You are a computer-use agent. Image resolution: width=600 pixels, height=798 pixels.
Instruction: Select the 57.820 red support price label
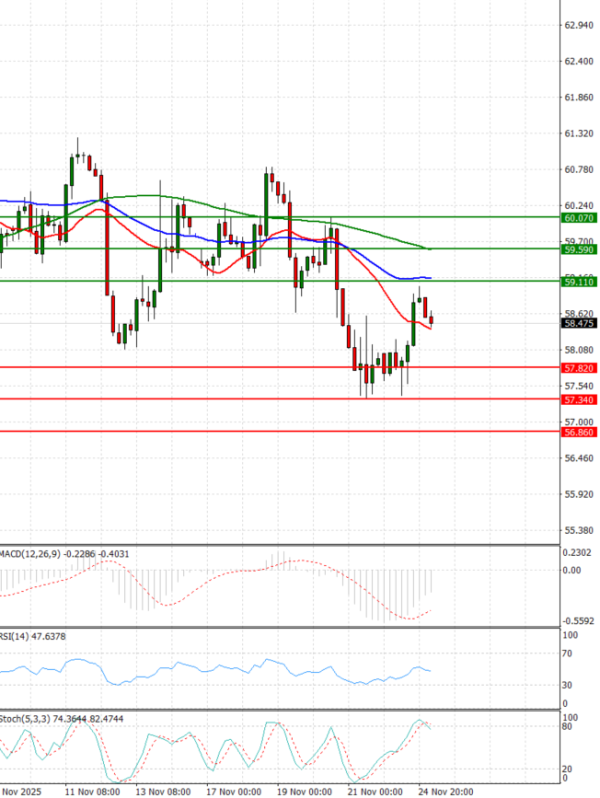pos(579,368)
